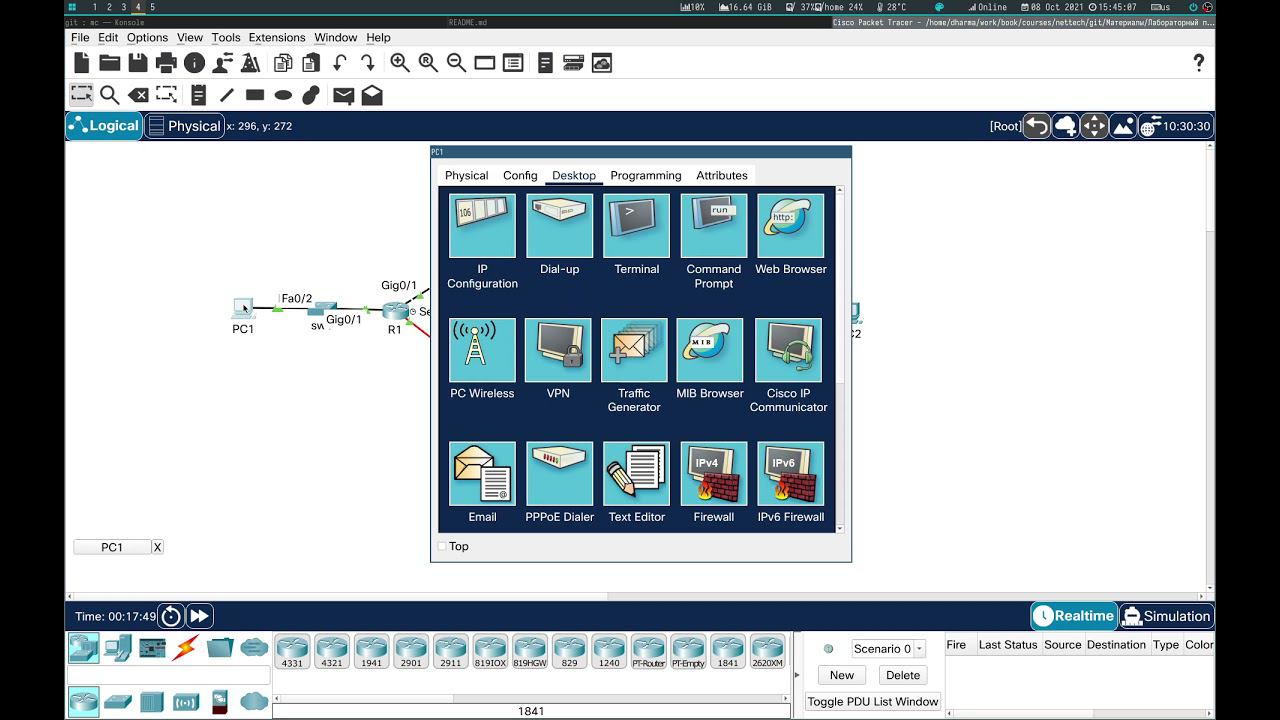Image resolution: width=1280 pixels, height=720 pixels.
Task: Open the Options menu
Action: (147, 37)
